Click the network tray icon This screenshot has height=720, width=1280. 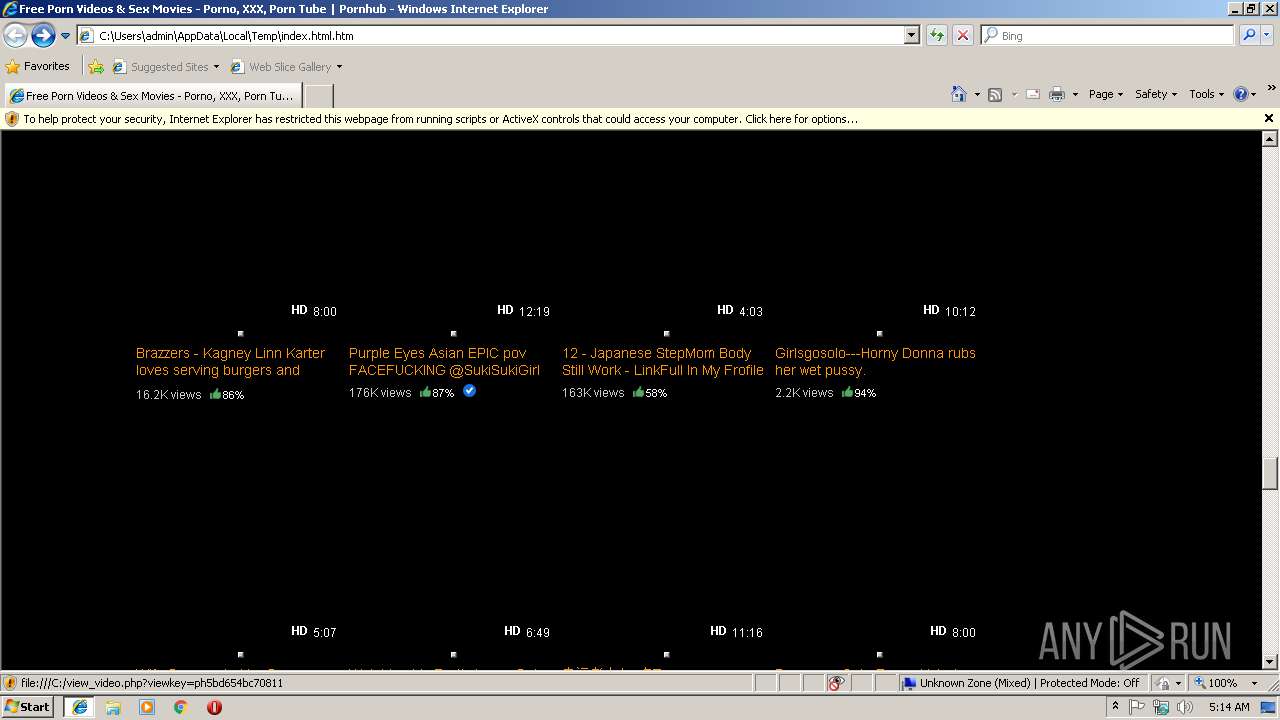(x=1161, y=707)
